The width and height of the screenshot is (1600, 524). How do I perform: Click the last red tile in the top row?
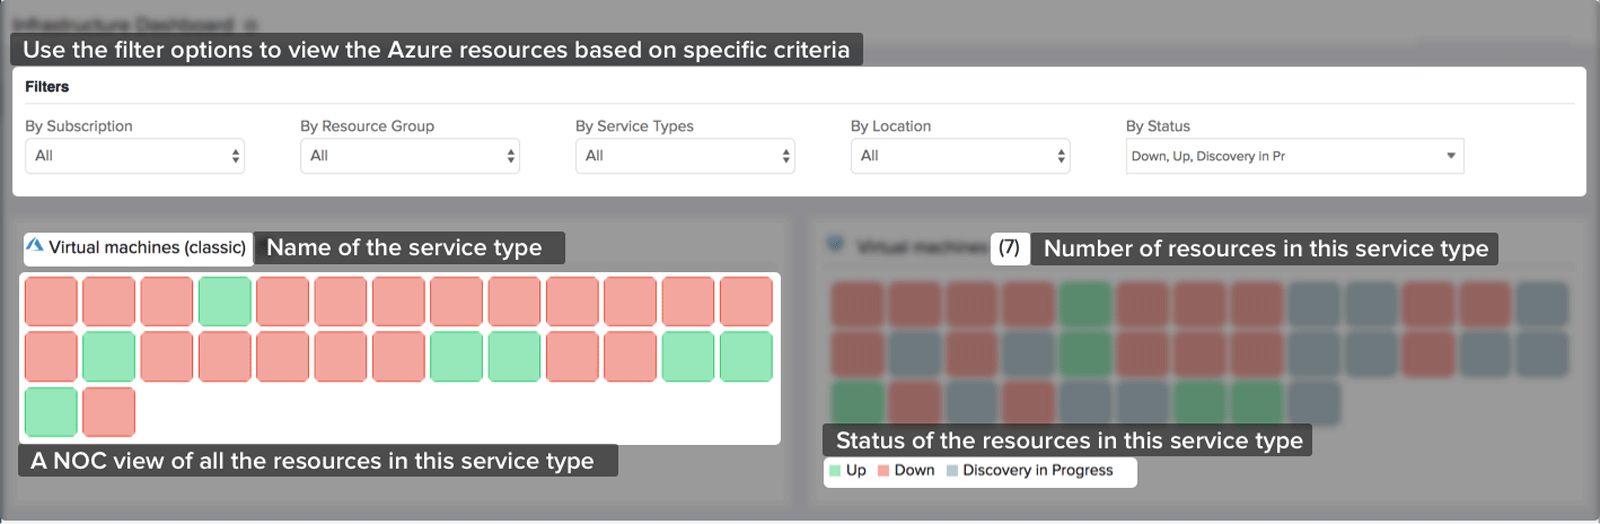coord(746,301)
